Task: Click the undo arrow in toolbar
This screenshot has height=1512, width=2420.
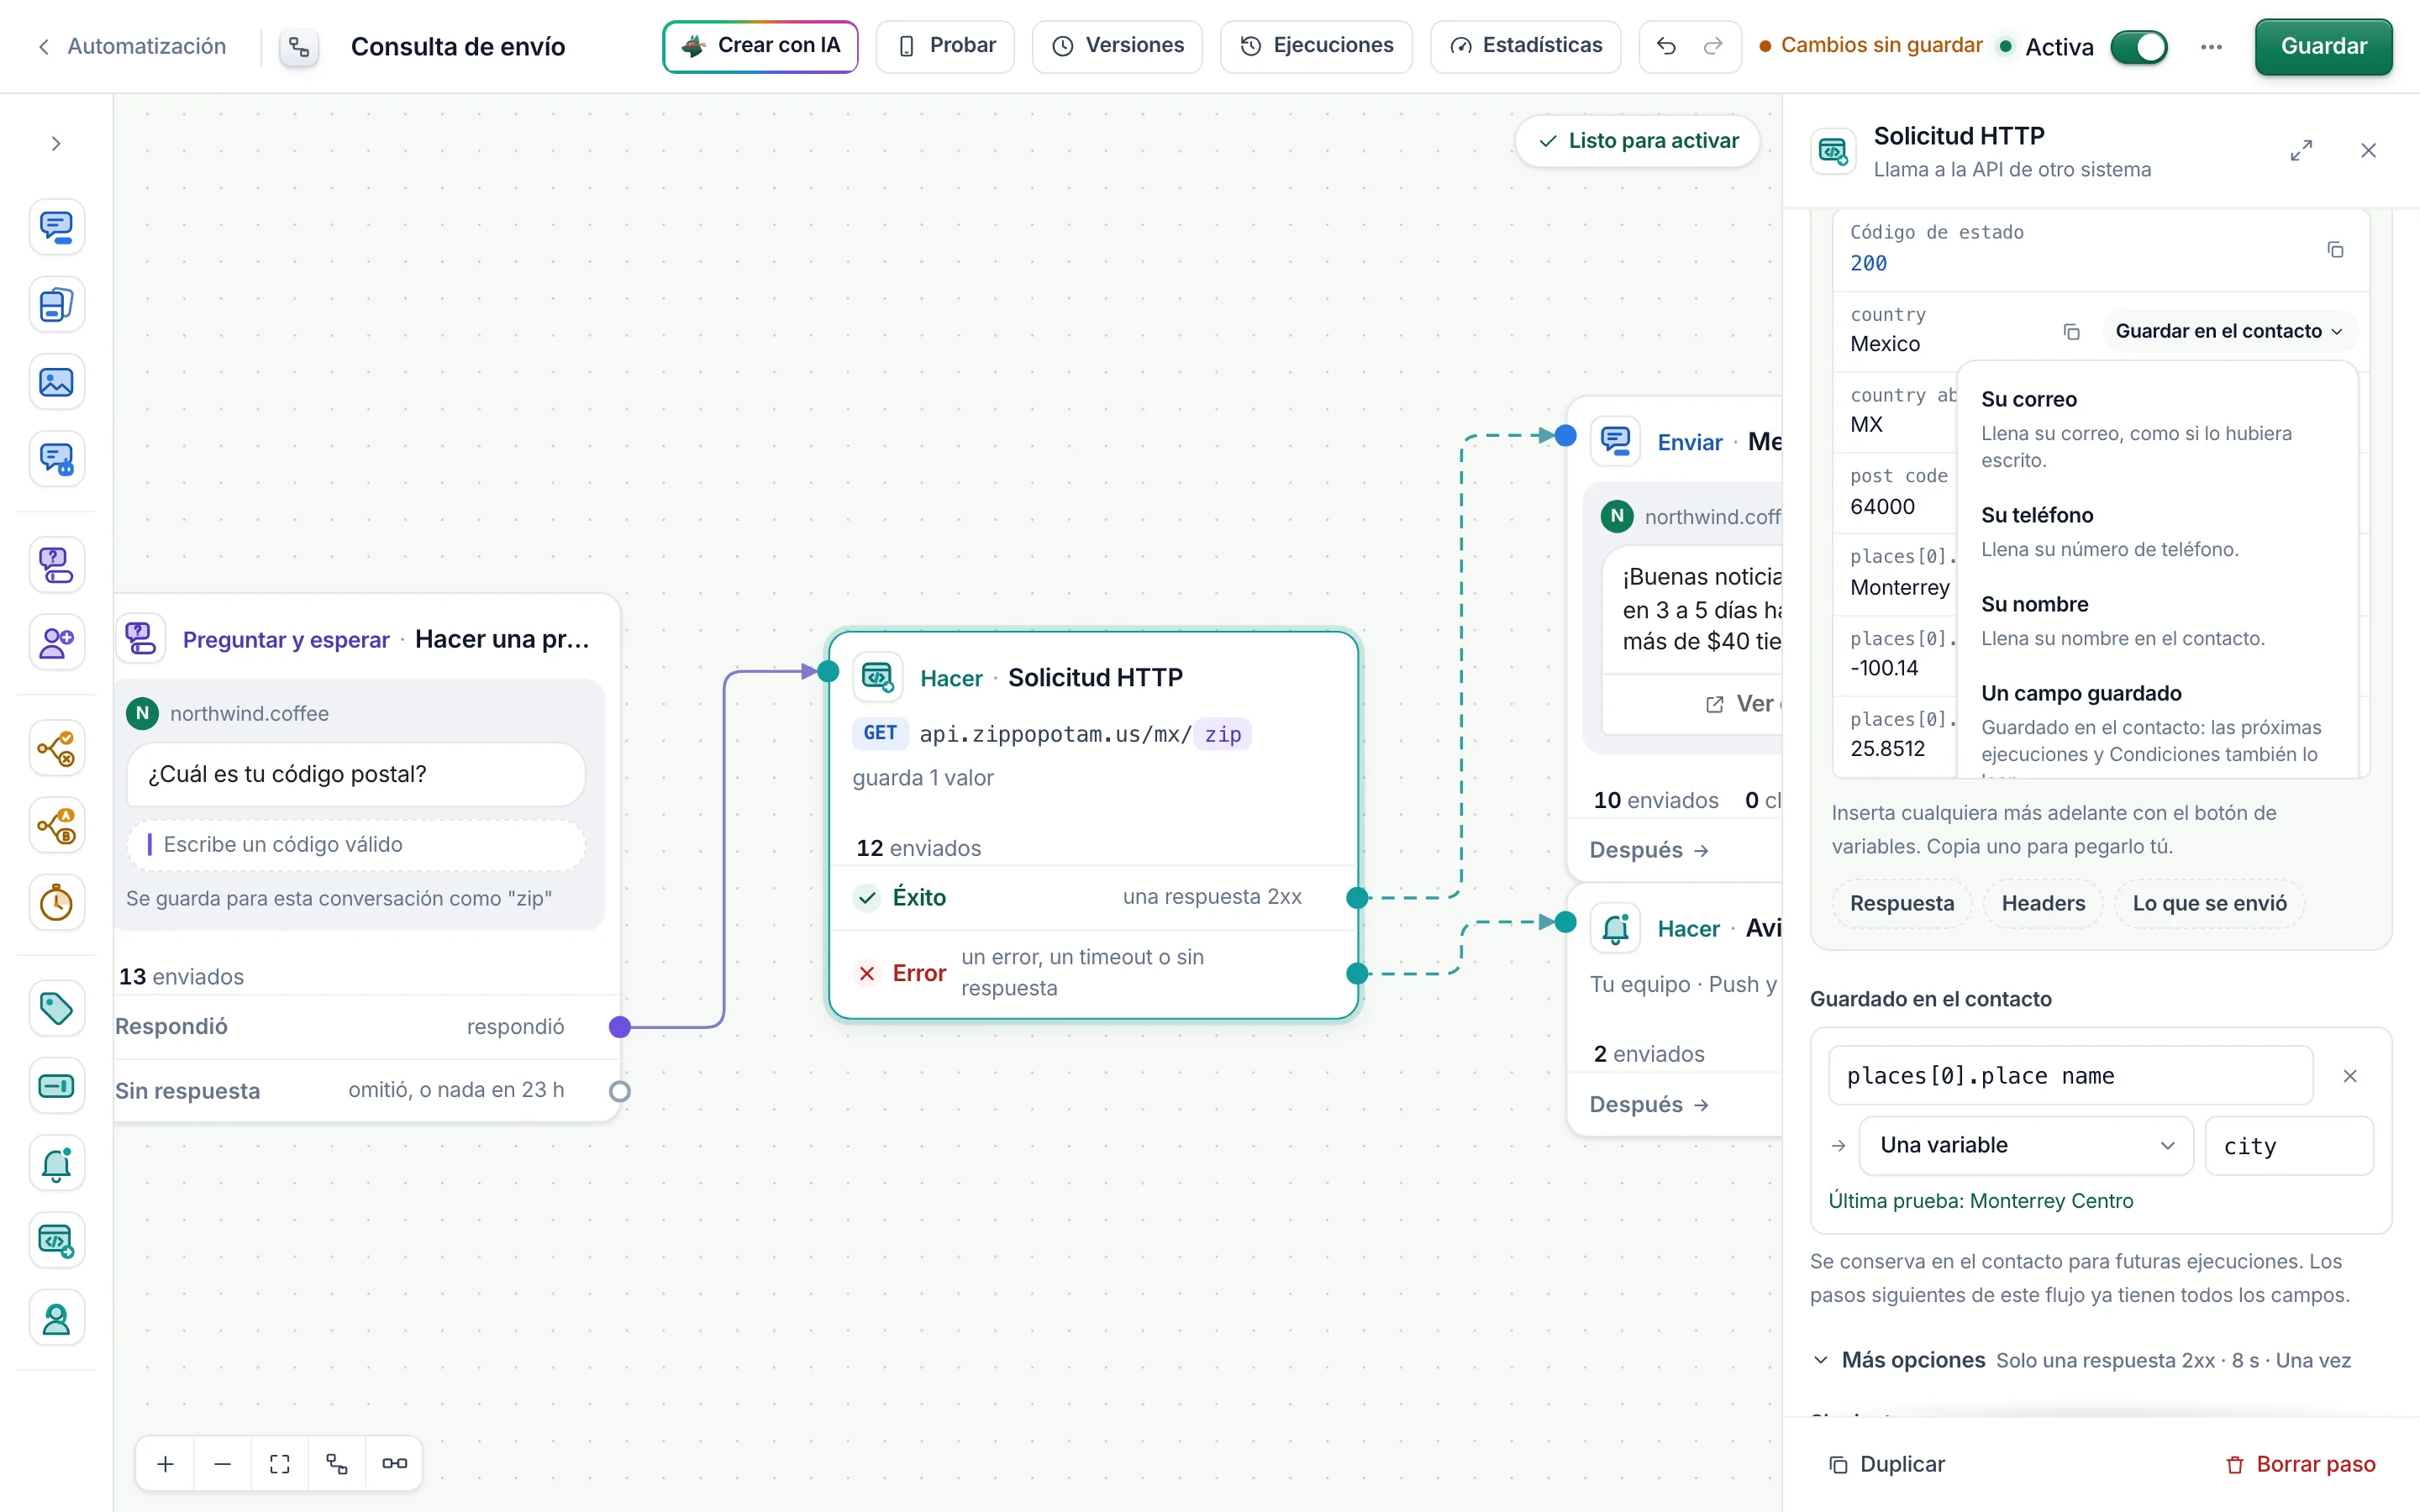Action: tap(1666, 46)
